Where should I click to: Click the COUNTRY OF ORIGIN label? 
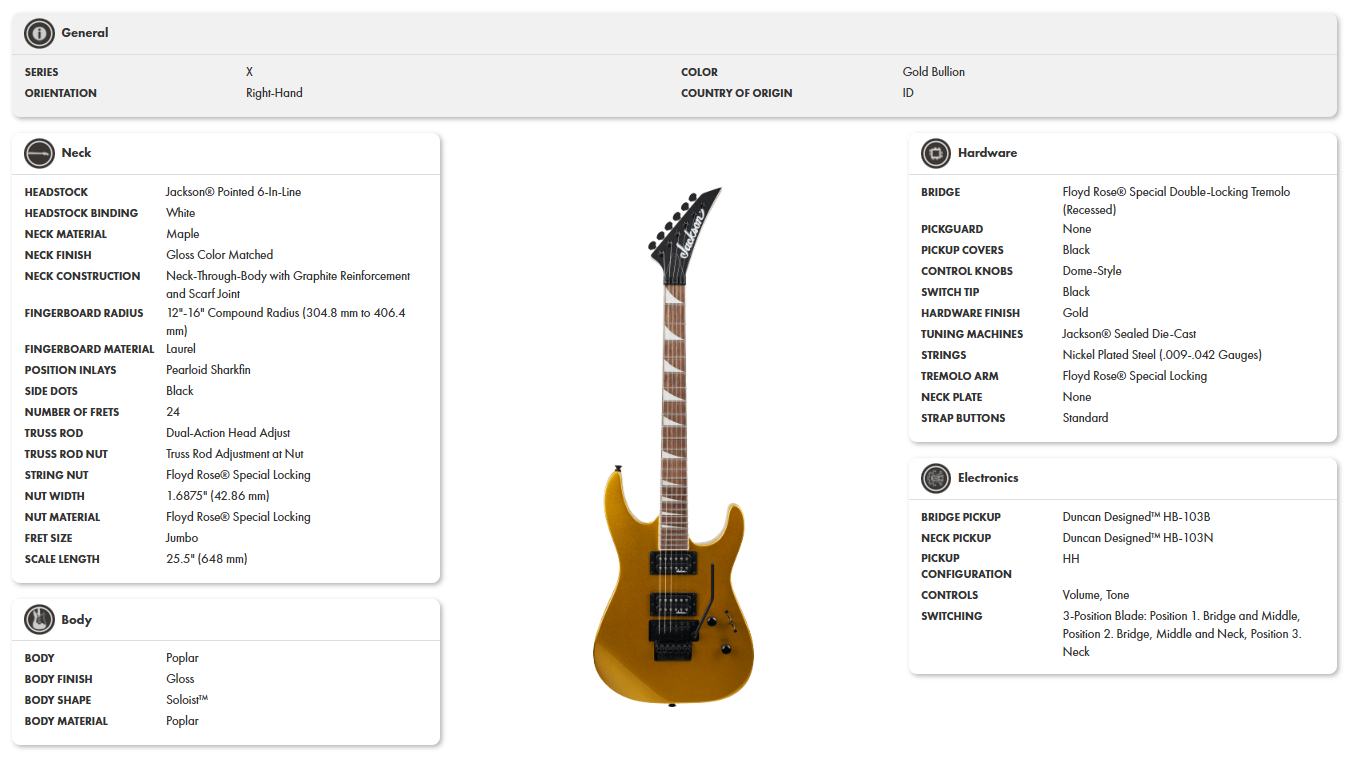pyautogui.click(x=737, y=93)
